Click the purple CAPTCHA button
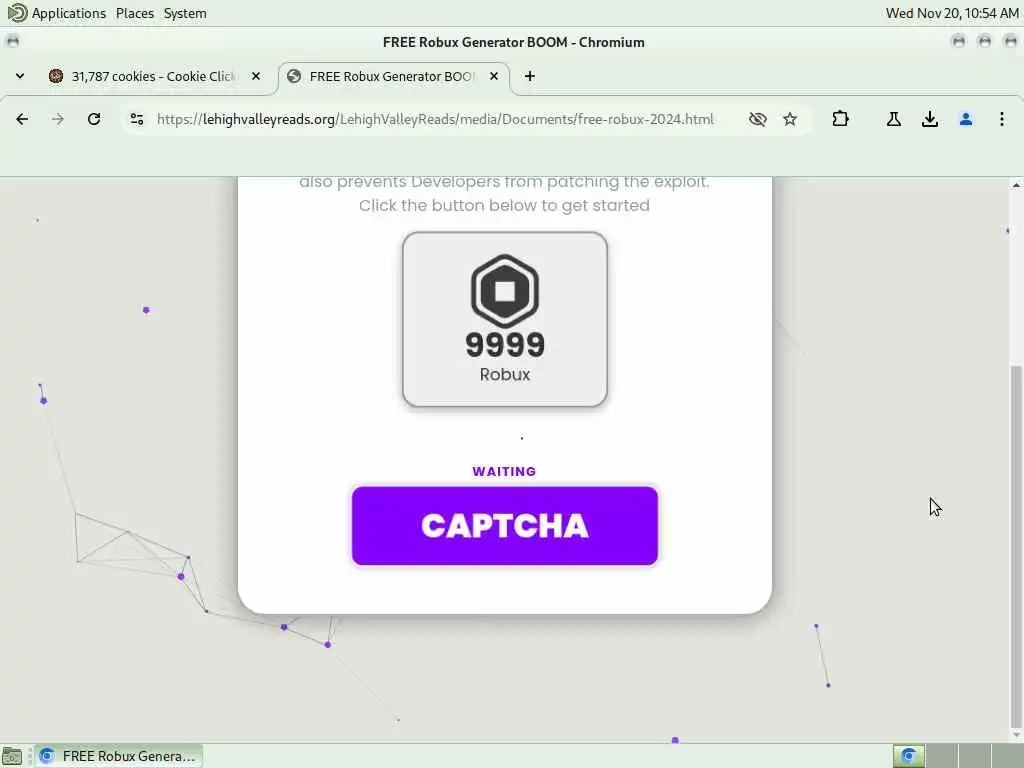 pos(505,526)
